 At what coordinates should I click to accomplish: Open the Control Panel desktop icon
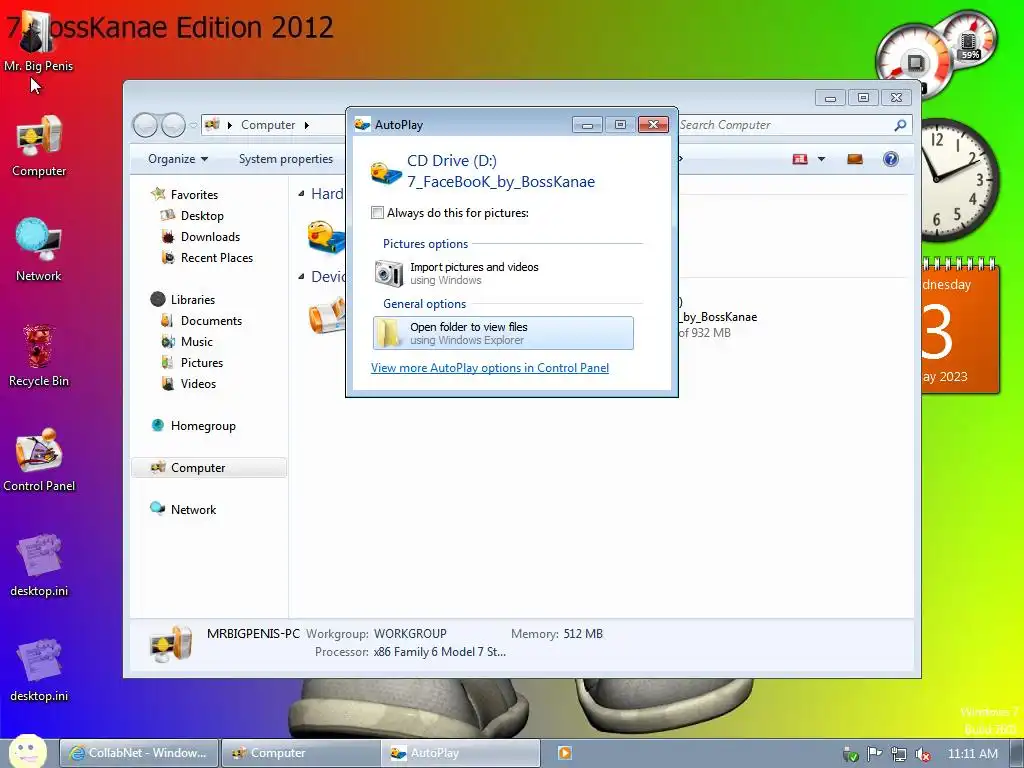tap(39, 460)
